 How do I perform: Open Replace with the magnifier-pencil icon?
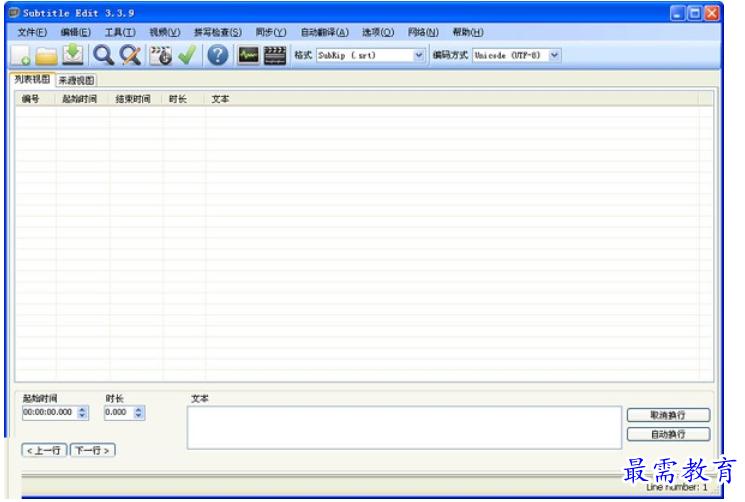pyautogui.click(x=130, y=55)
